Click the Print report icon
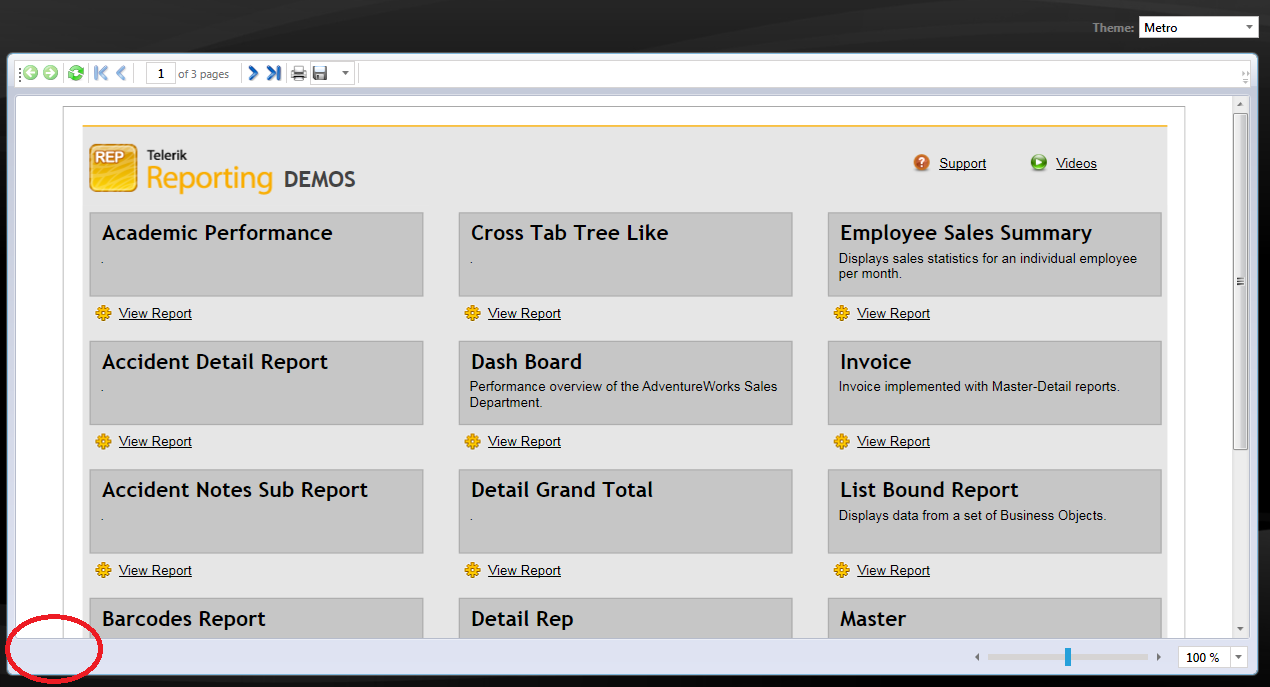This screenshot has width=1270, height=687. point(298,73)
